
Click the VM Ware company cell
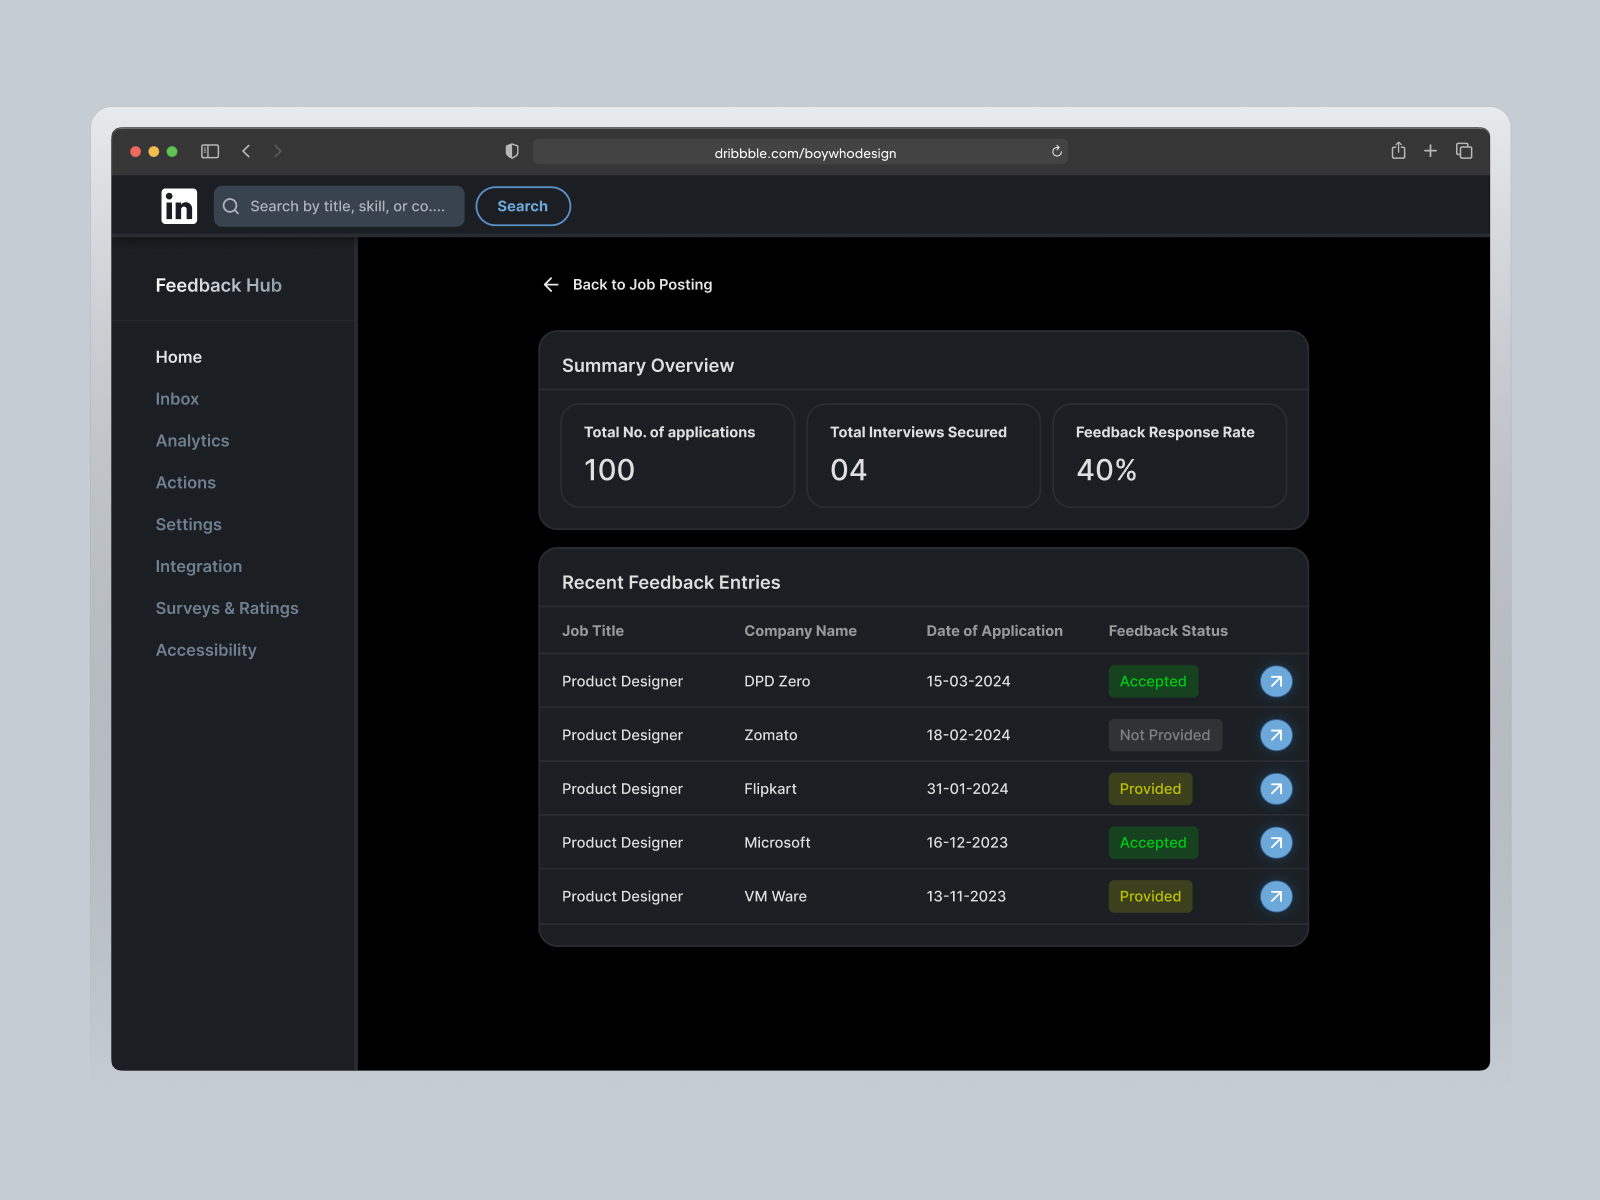tap(775, 896)
